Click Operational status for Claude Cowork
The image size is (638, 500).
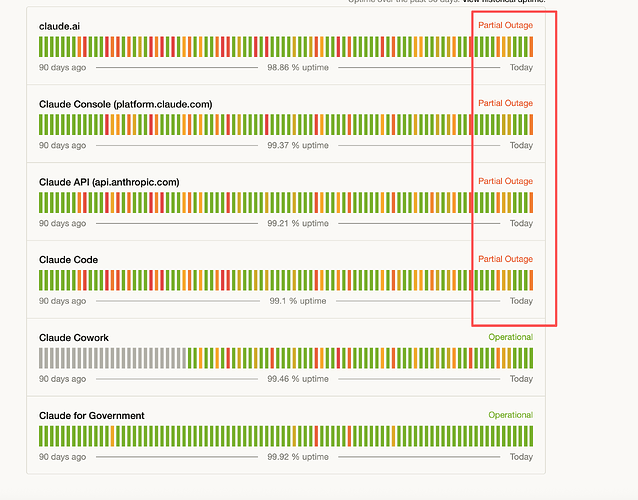[511, 337]
